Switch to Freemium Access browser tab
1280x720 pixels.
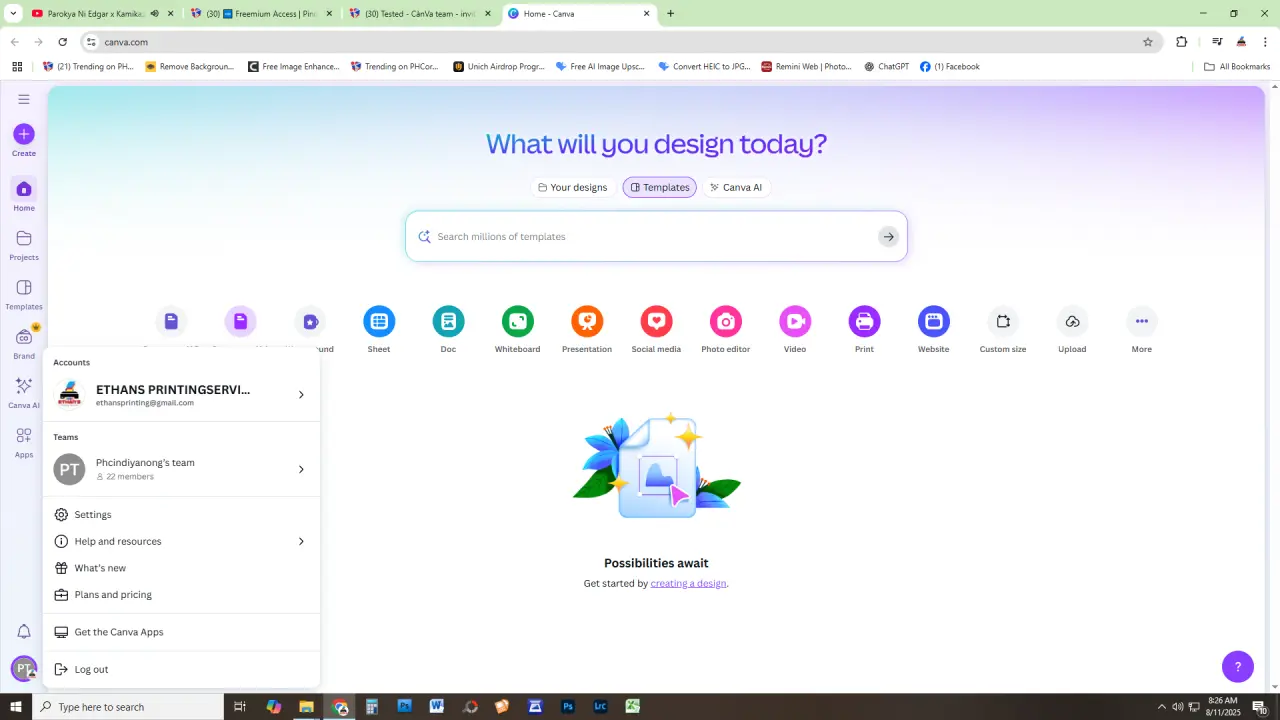tap(262, 14)
